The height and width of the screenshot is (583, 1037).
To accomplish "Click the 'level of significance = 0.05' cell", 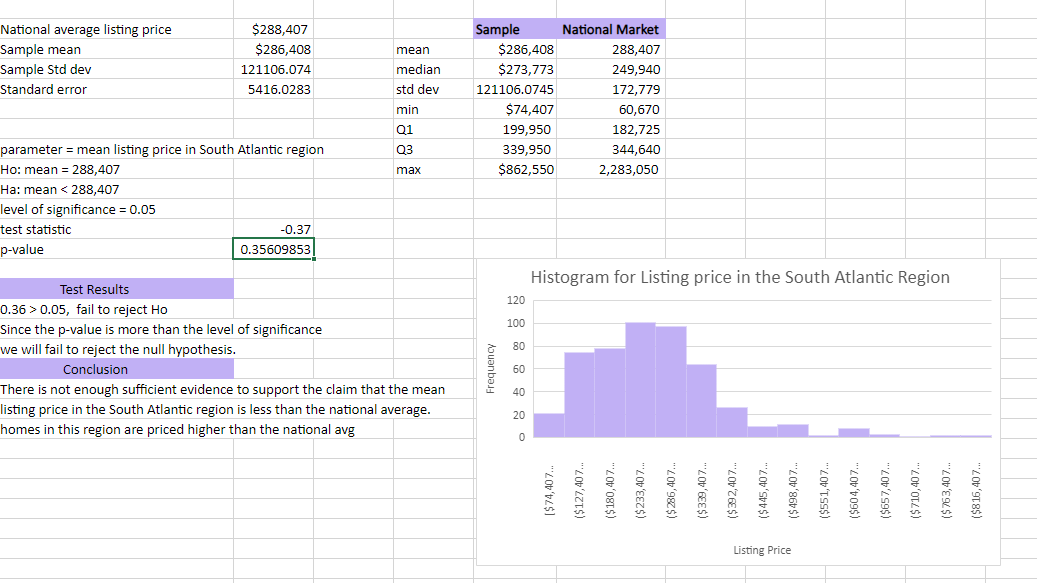I will (116, 210).
